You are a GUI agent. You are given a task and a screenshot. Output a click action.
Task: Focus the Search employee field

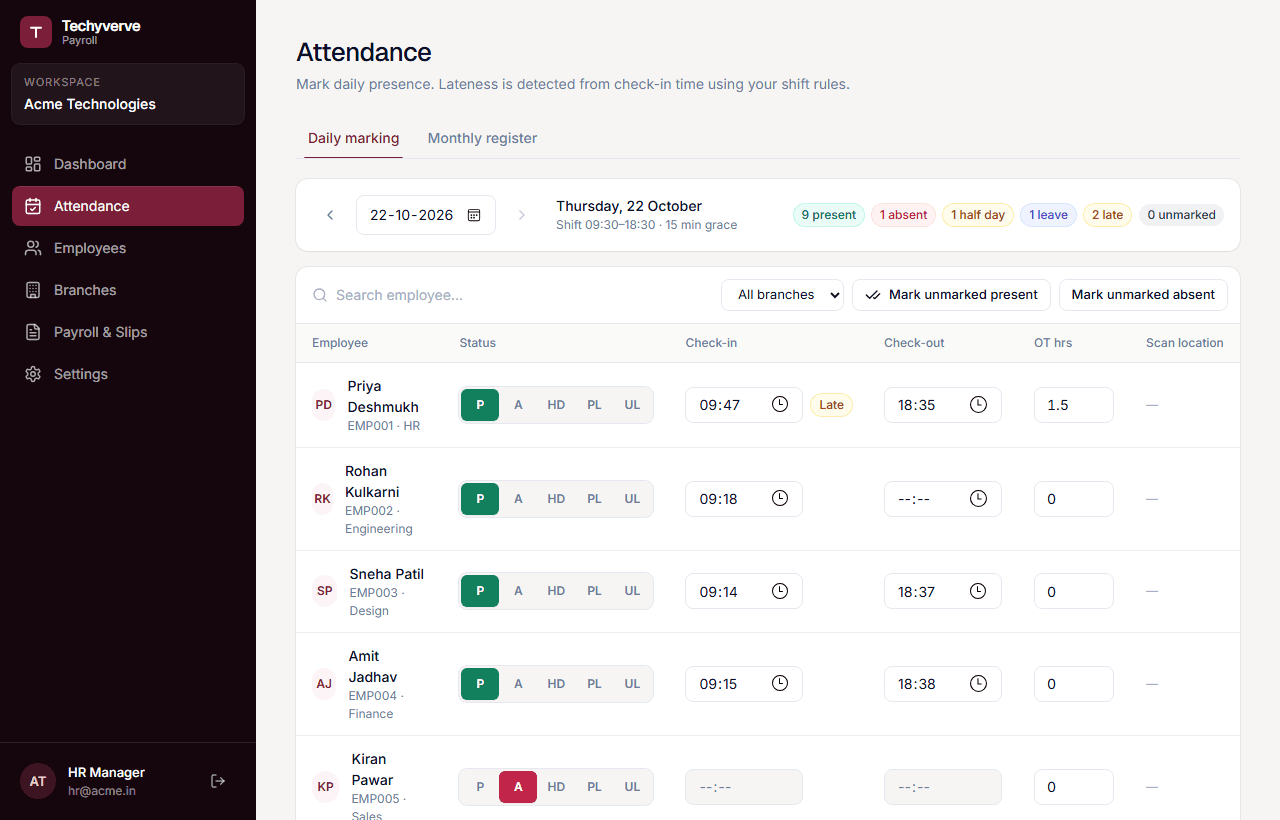(x=510, y=295)
